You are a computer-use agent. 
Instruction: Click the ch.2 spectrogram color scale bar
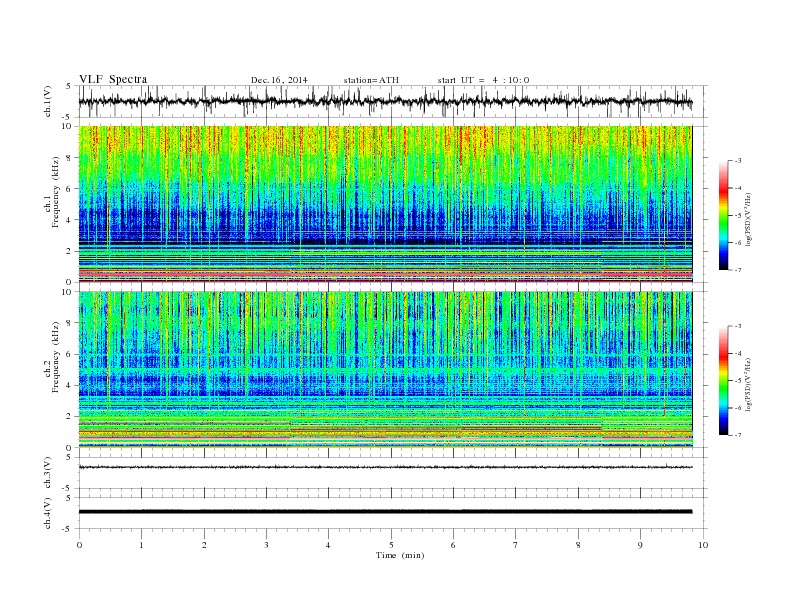pos(723,381)
